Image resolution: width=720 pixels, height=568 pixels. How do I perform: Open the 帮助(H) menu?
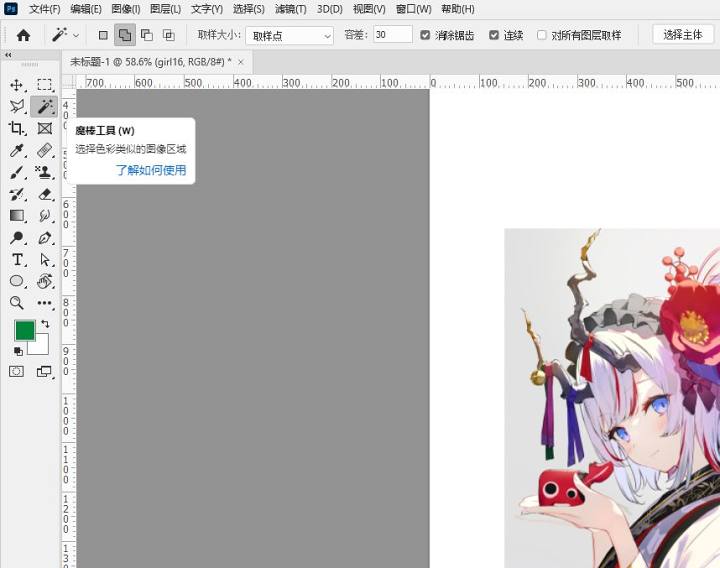point(457,9)
